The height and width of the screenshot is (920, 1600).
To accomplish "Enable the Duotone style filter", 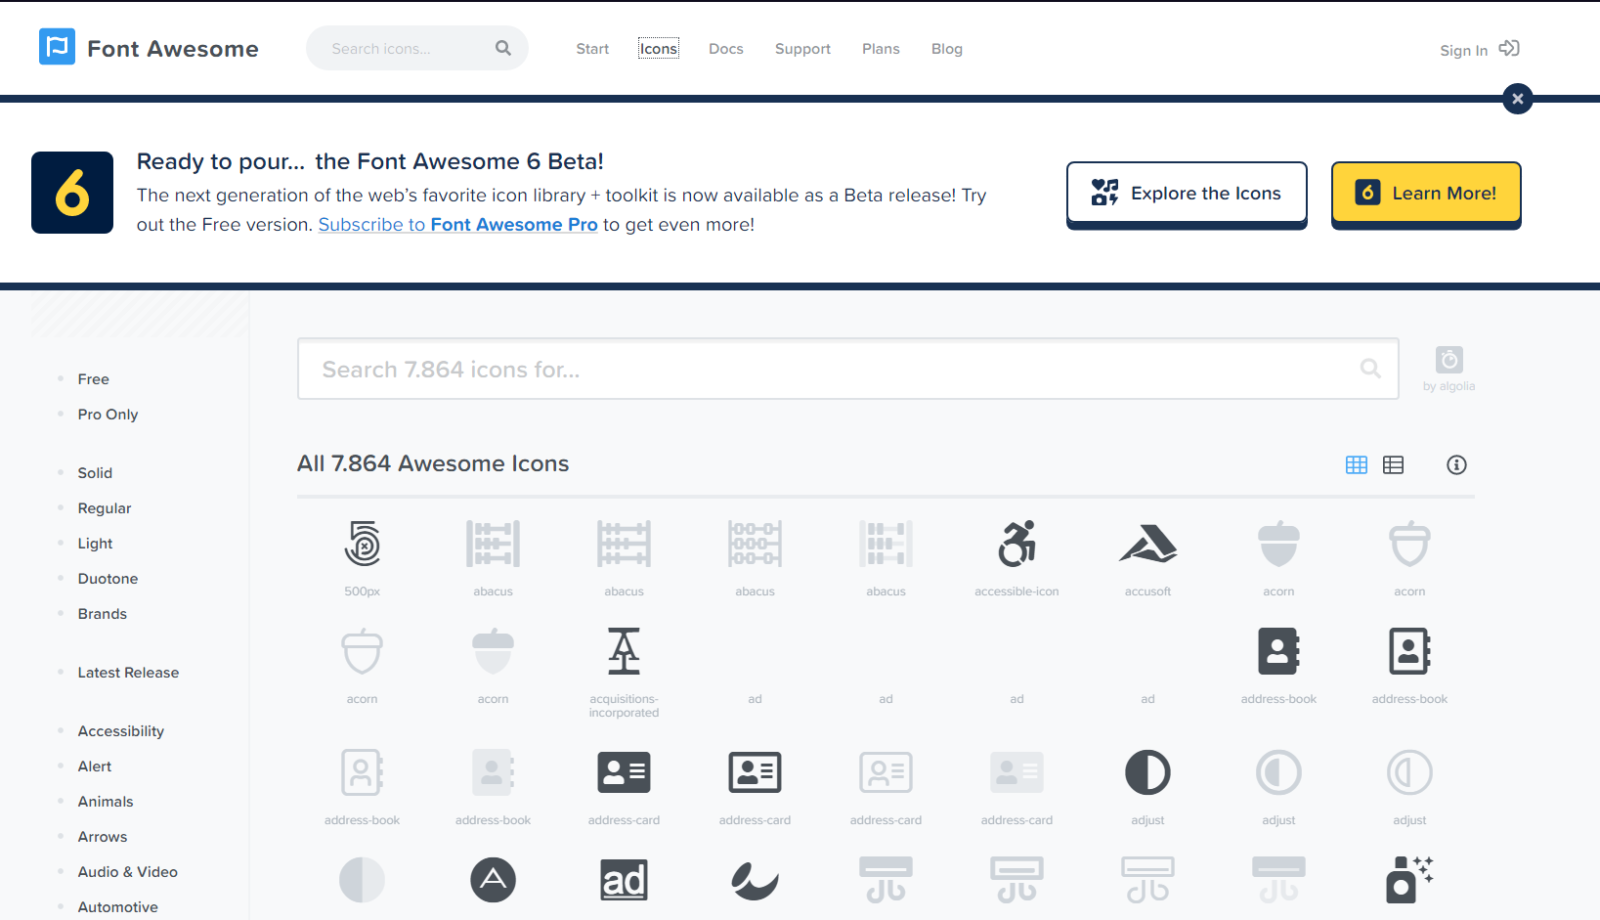I will tap(107, 578).
